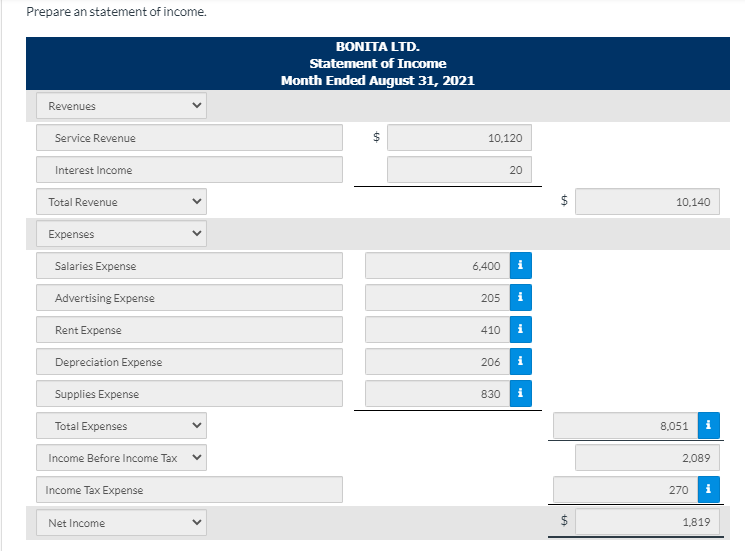This screenshot has height=551, width=745.
Task: Select the Income Tax Expense account field
Action: [189, 489]
